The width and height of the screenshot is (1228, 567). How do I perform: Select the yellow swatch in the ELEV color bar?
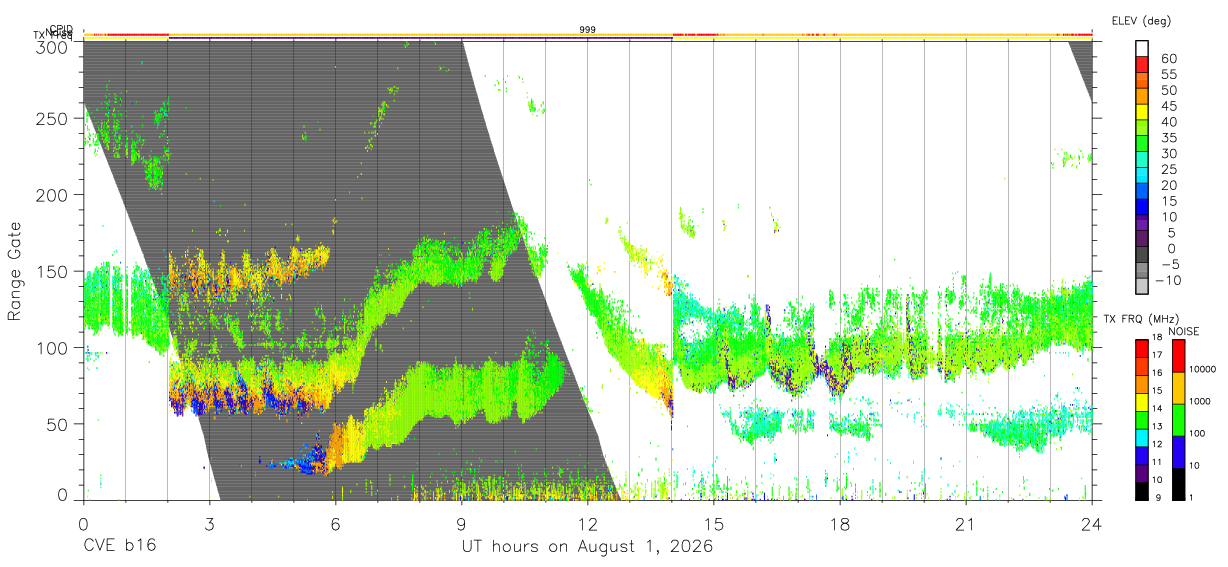tap(1141, 111)
